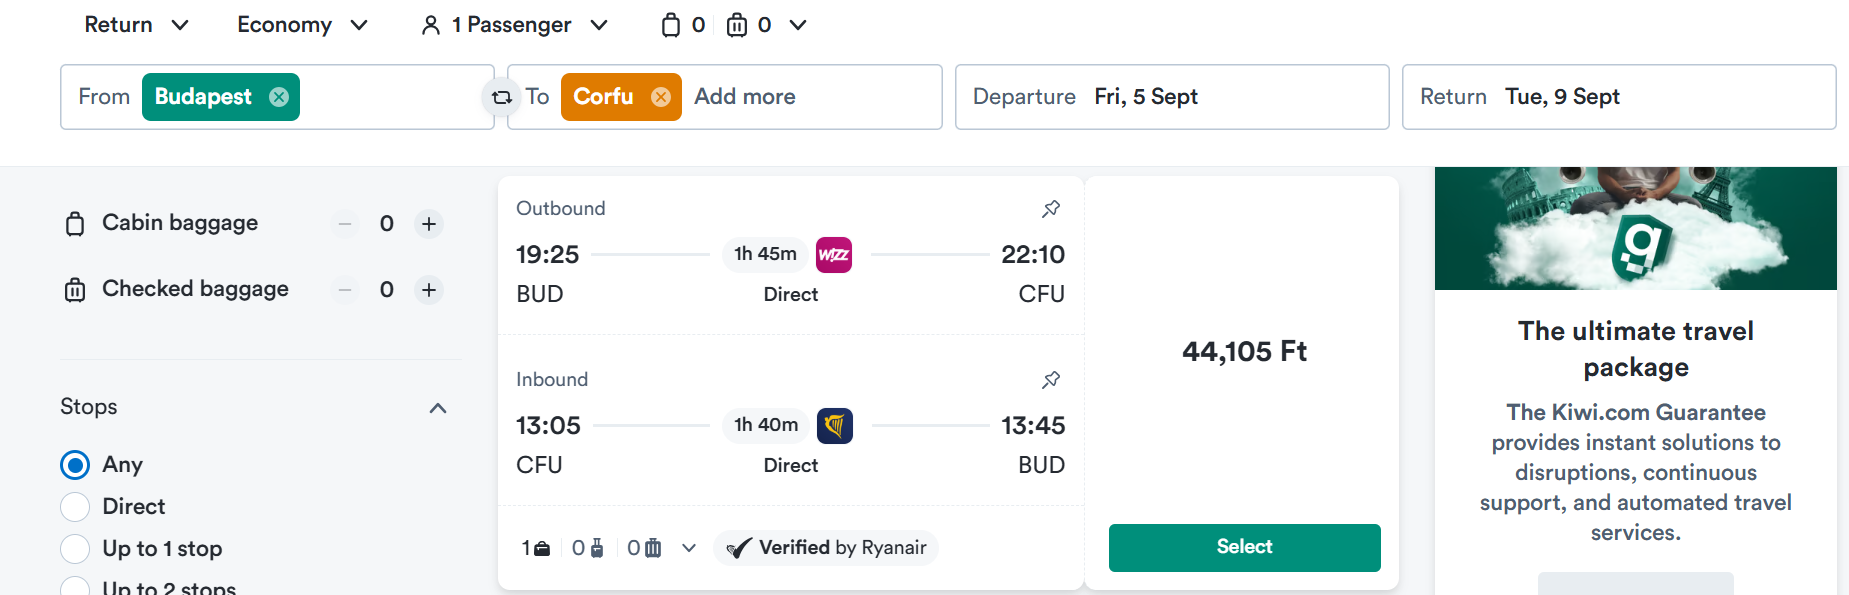Remove Corfu from the To field
Viewport: 1849px width, 595px height.
(661, 97)
